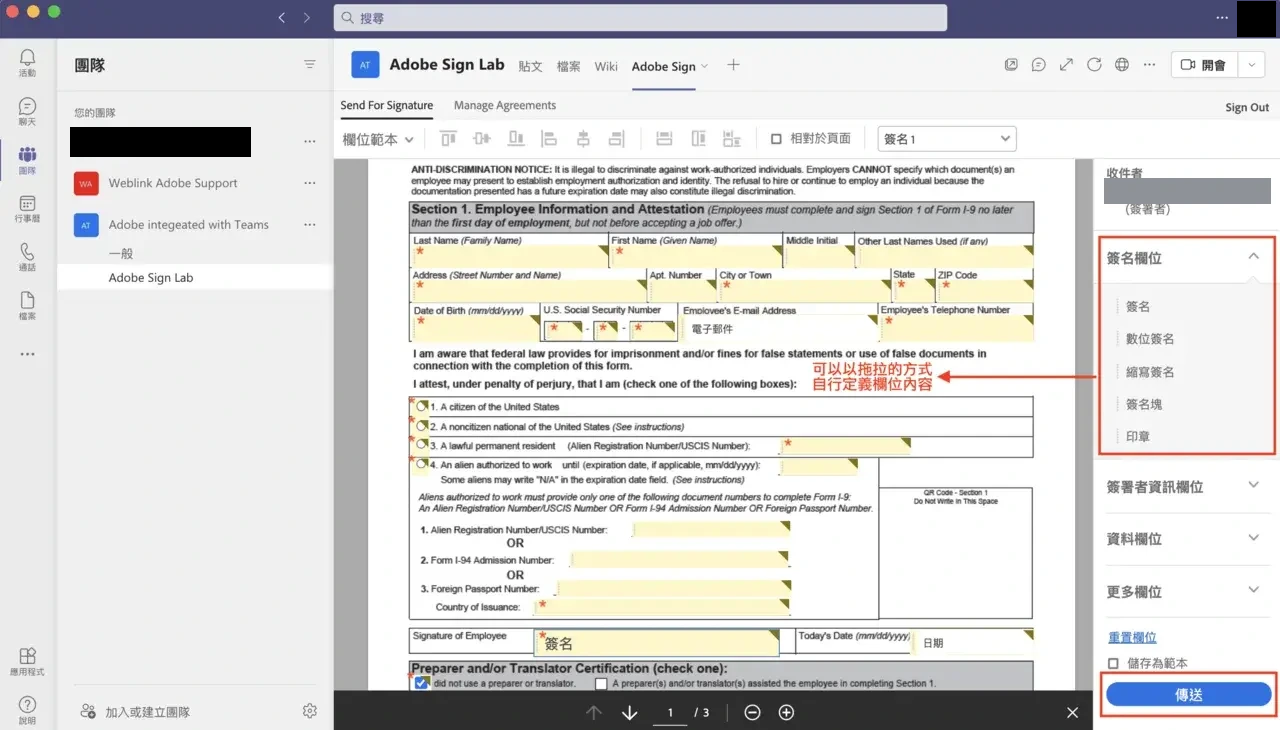This screenshot has height=730, width=1280.
Task: Click the teams list filter icon
Action: (310, 65)
